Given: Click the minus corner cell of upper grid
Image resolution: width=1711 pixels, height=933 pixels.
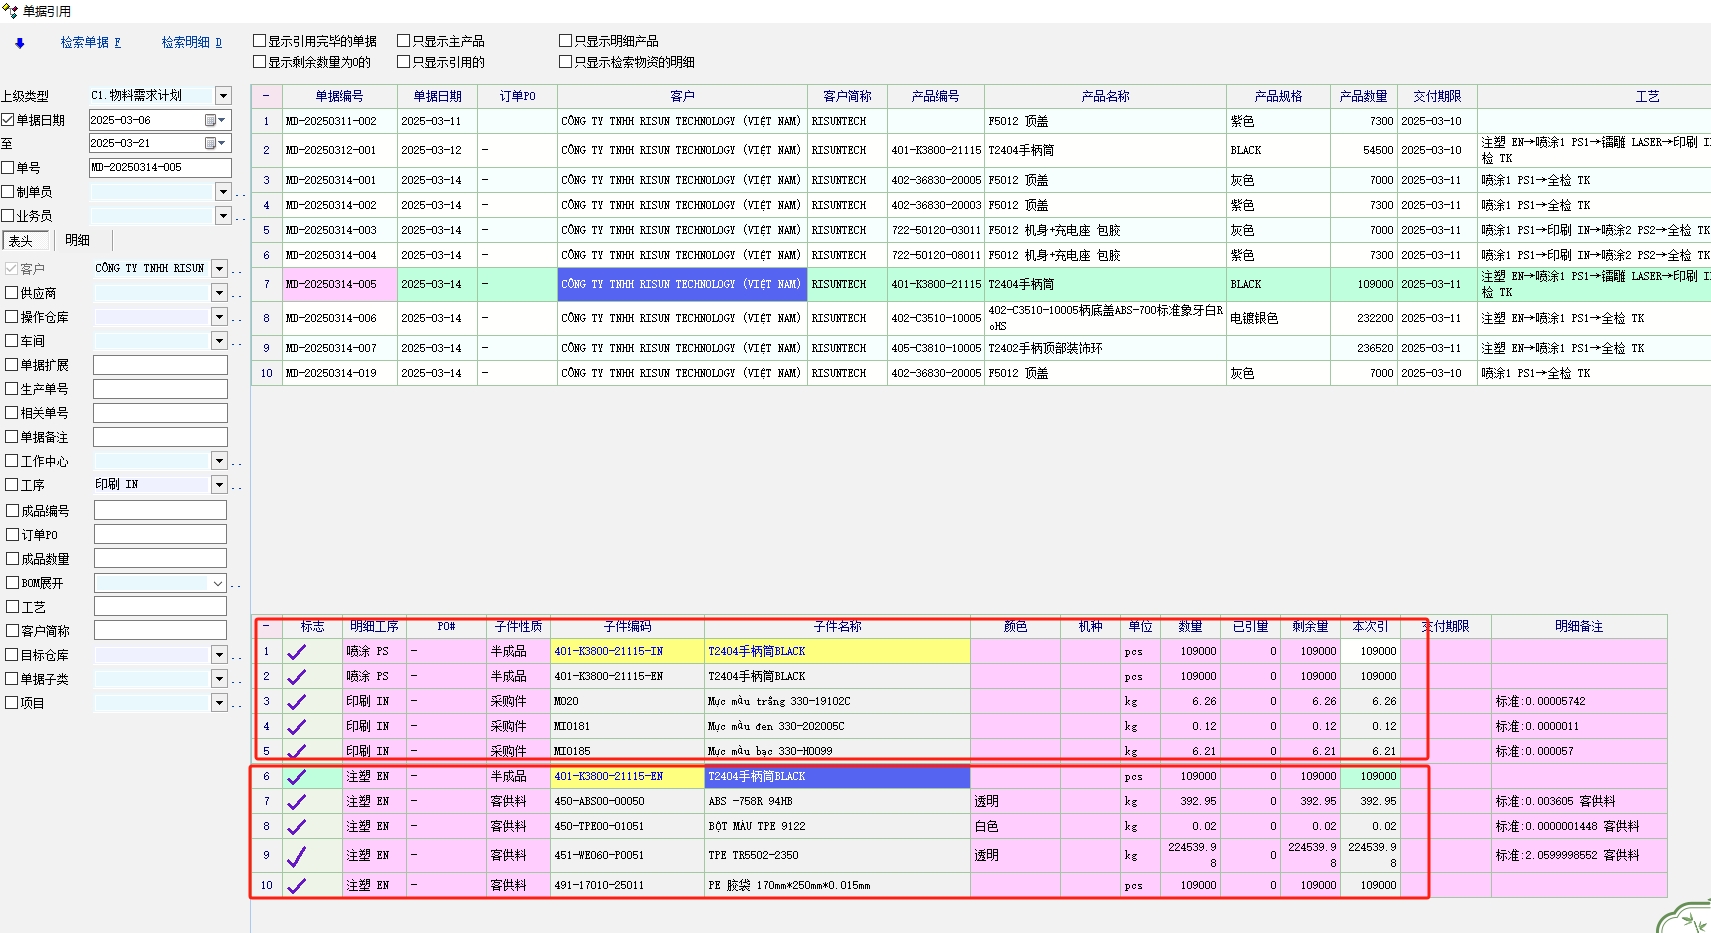Looking at the screenshot, I should 266,97.
